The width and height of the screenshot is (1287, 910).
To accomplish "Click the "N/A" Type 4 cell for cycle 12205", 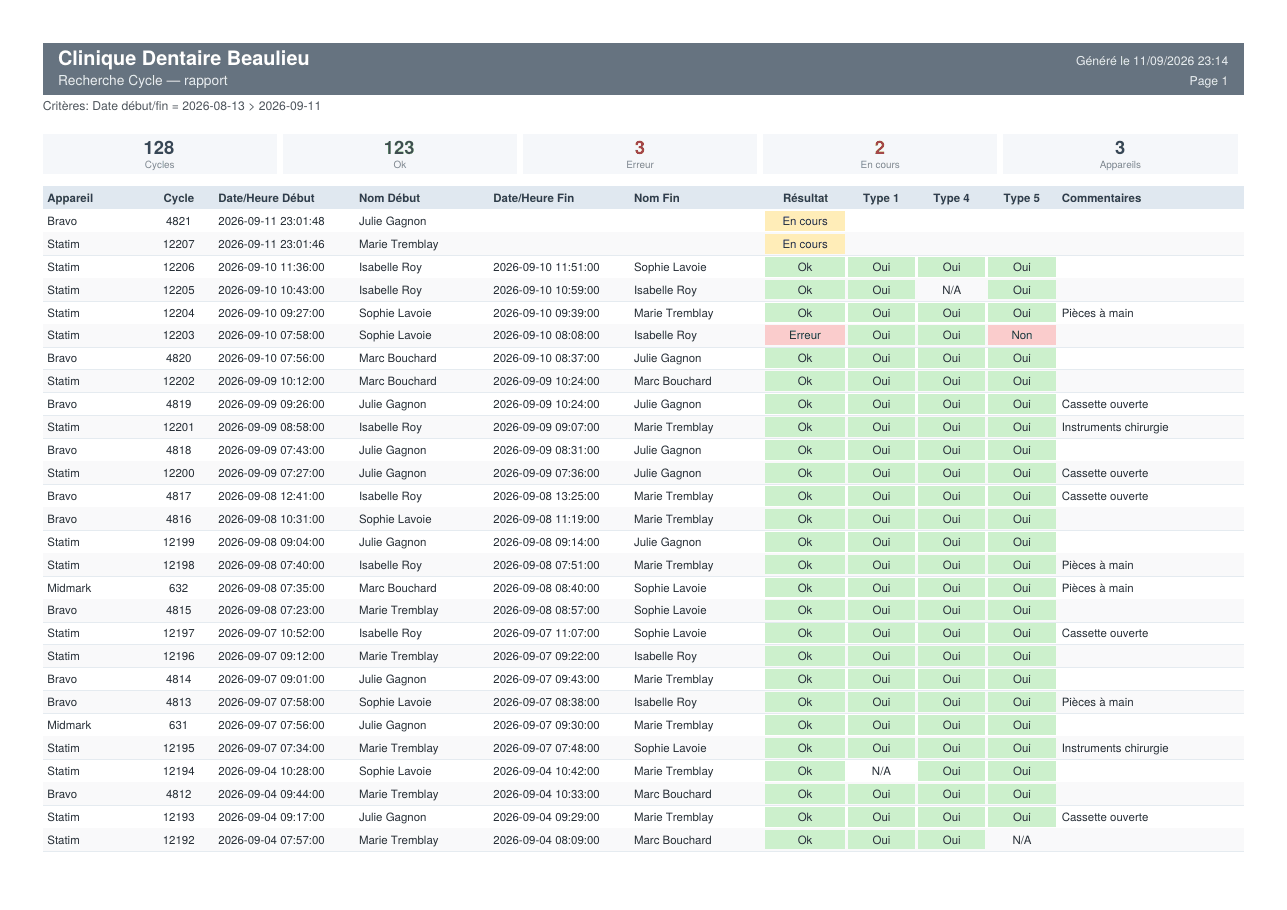I will pyautogui.click(x=951, y=290).
